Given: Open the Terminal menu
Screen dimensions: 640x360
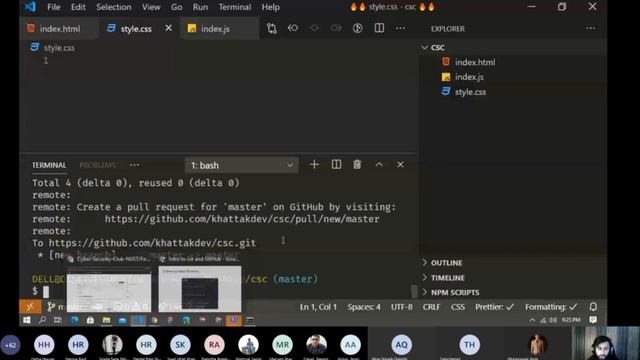Looking at the screenshot, I should coord(235,7).
